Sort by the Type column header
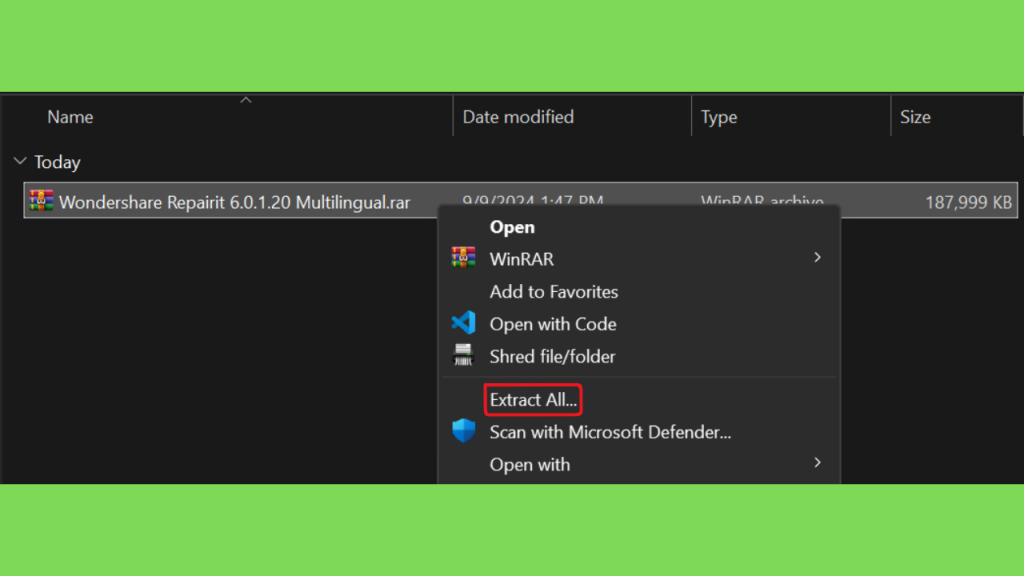This screenshot has width=1024, height=576. coord(719,117)
